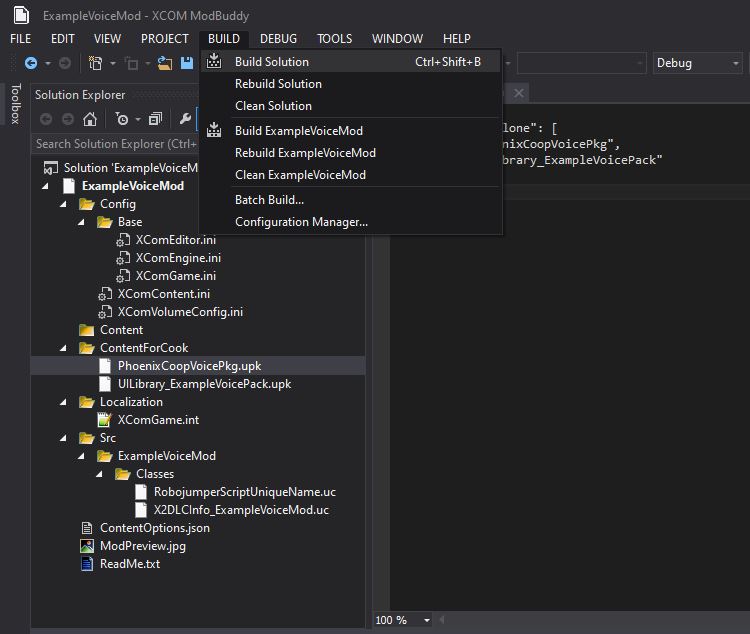Choose Rebuild ExampleVoiceMod
The width and height of the screenshot is (750, 634).
pos(350,153)
